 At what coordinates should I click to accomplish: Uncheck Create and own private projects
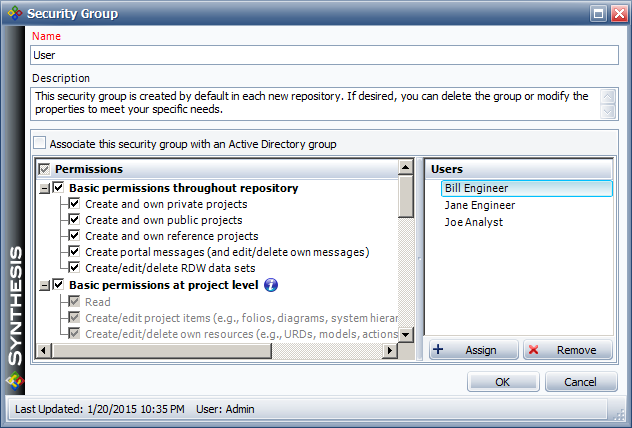(x=74, y=204)
